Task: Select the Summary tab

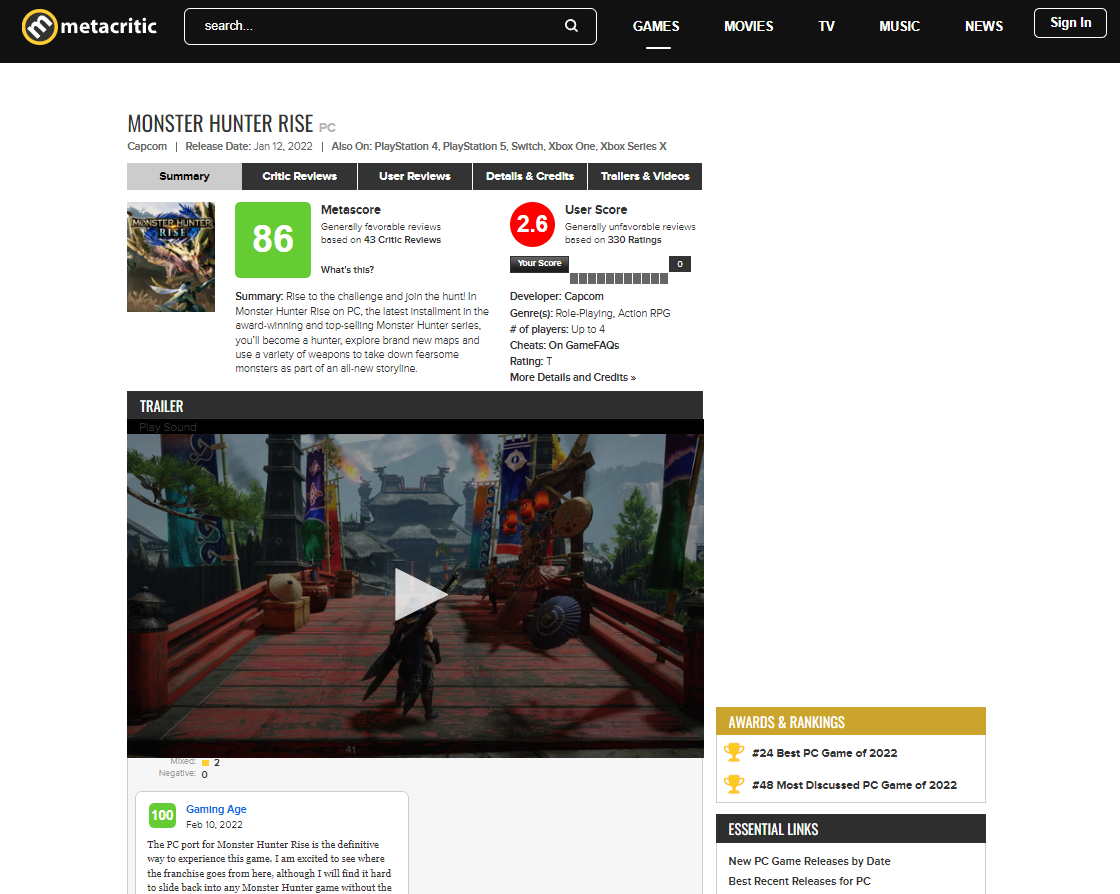Action: (x=184, y=176)
